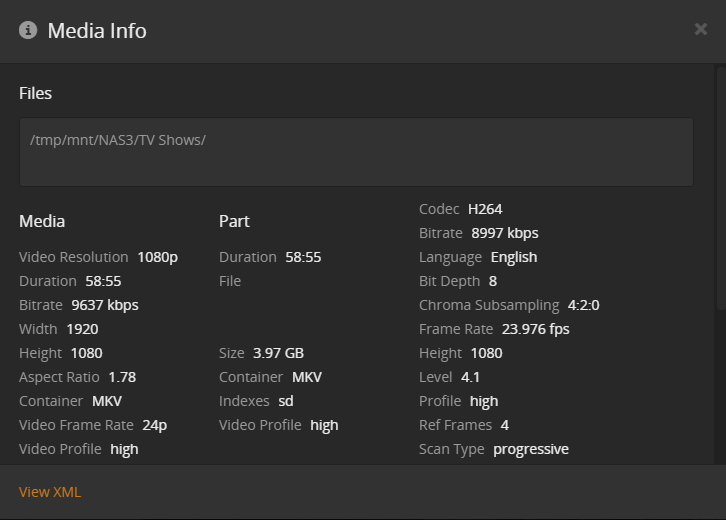Click the Media section heading

click(42, 221)
